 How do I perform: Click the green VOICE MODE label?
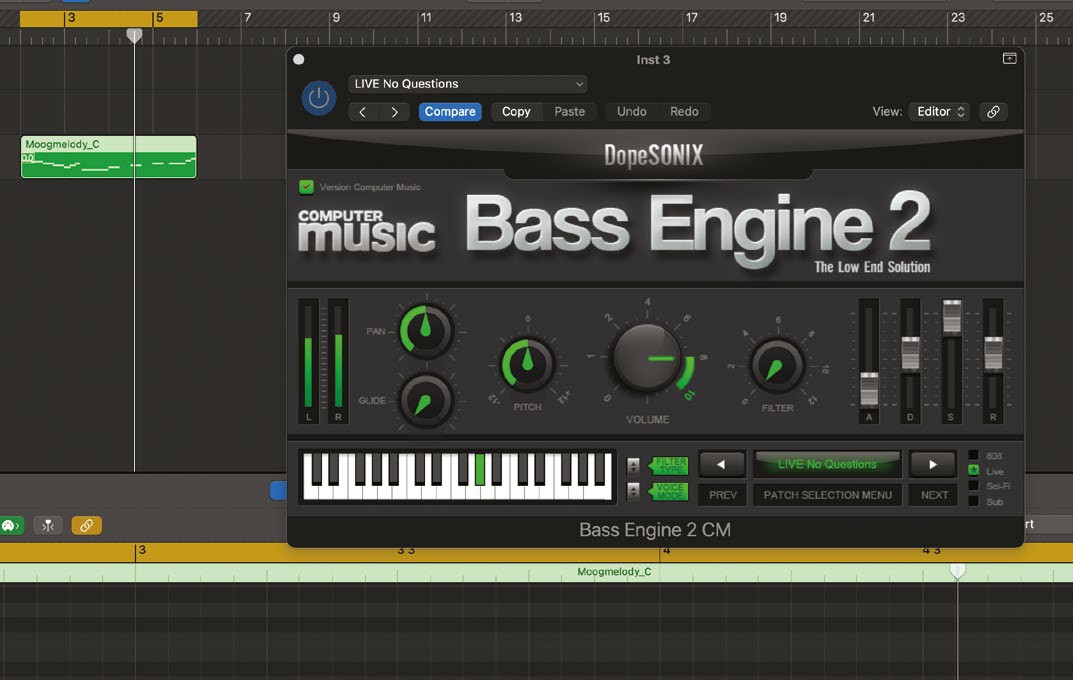(x=669, y=491)
